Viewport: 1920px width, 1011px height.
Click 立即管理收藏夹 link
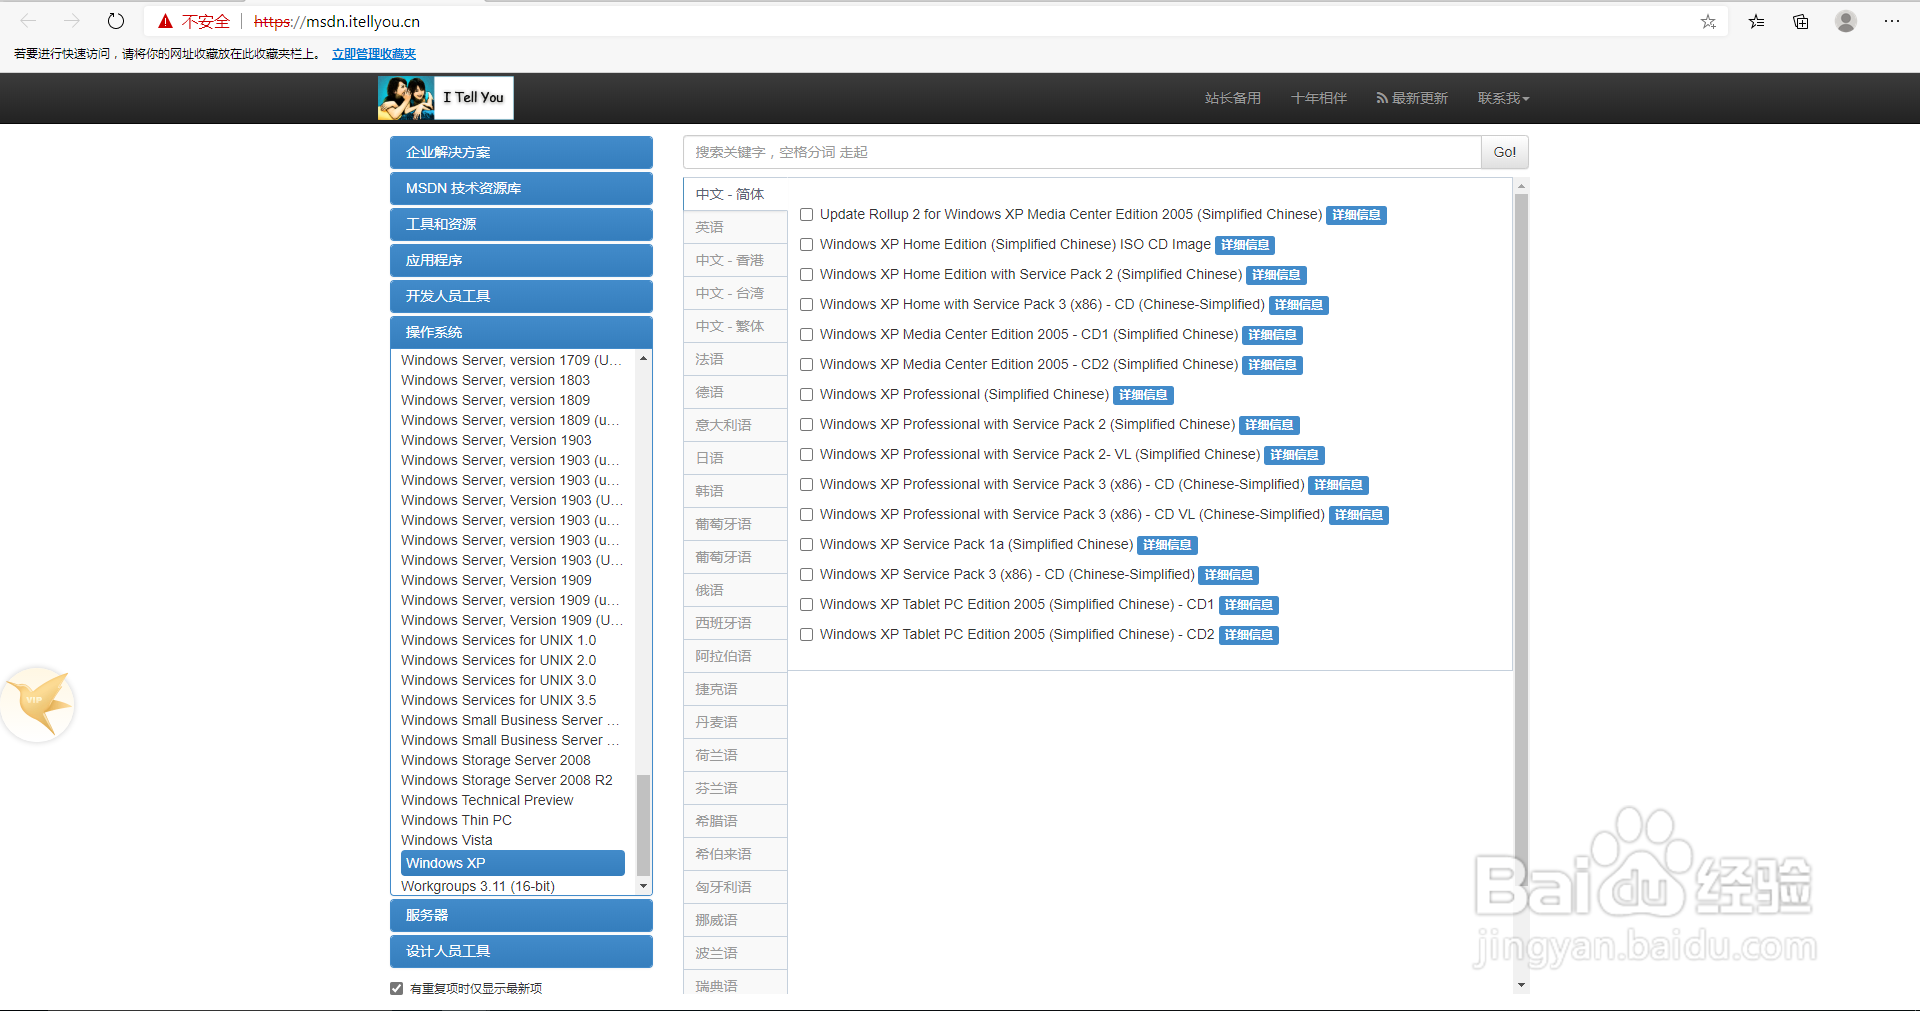374,54
